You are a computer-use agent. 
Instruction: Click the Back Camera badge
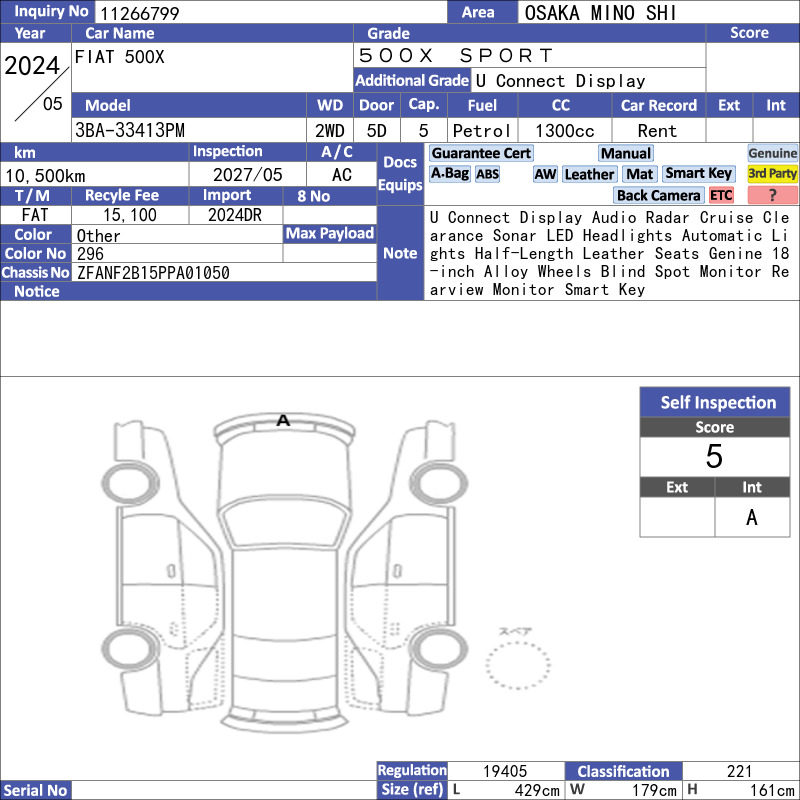[658, 195]
